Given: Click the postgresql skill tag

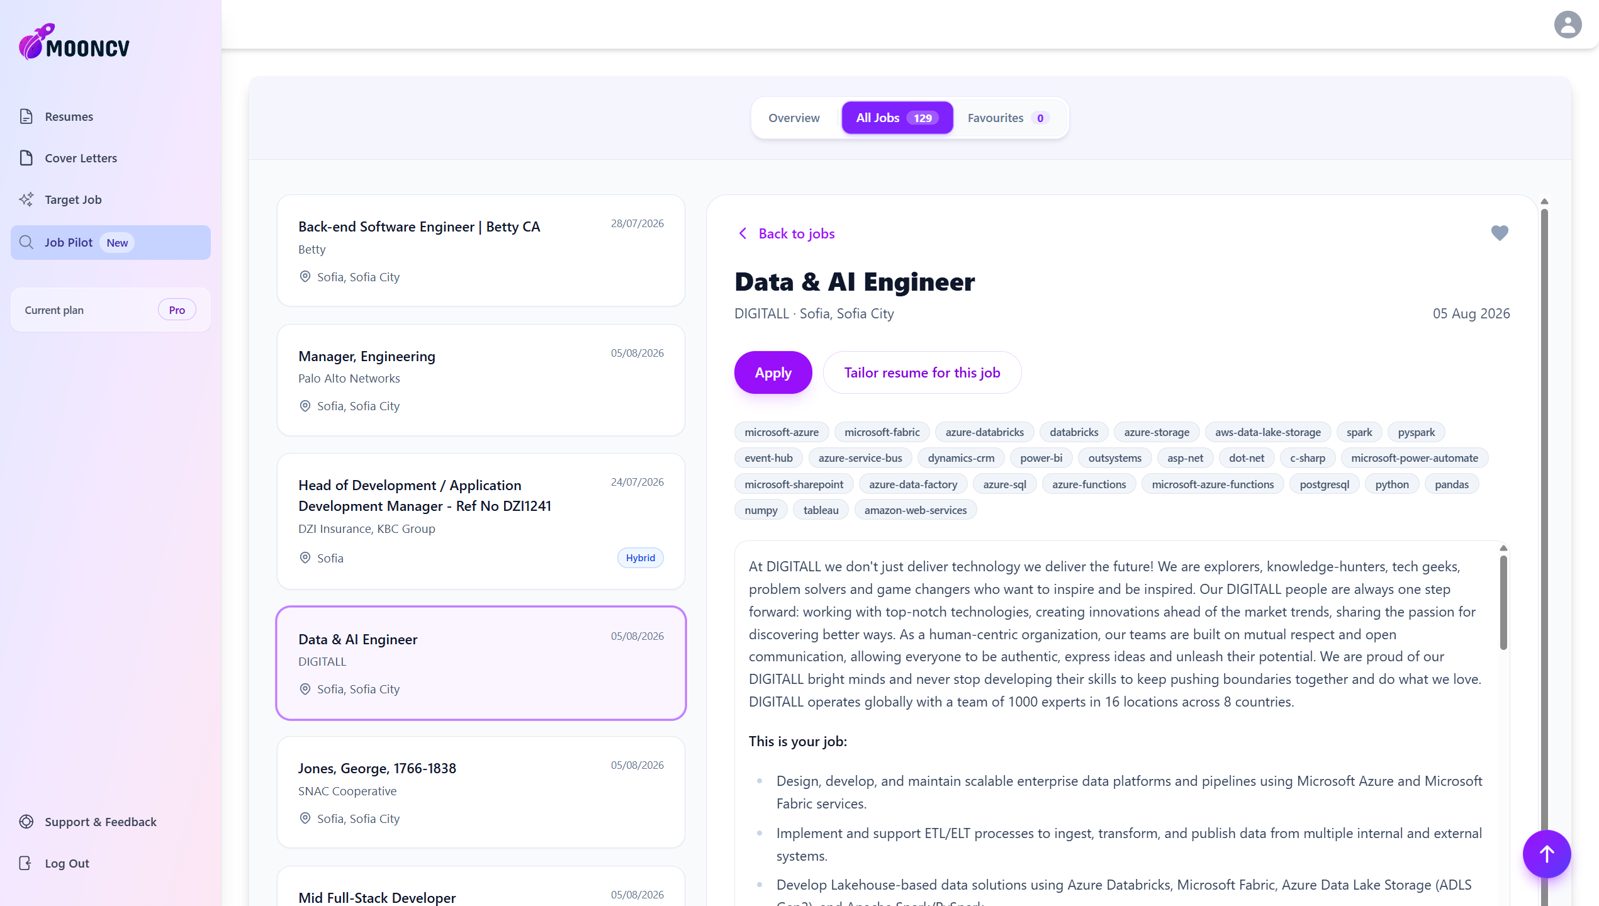Looking at the screenshot, I should pyautogui.click(x=1324, y=484).
